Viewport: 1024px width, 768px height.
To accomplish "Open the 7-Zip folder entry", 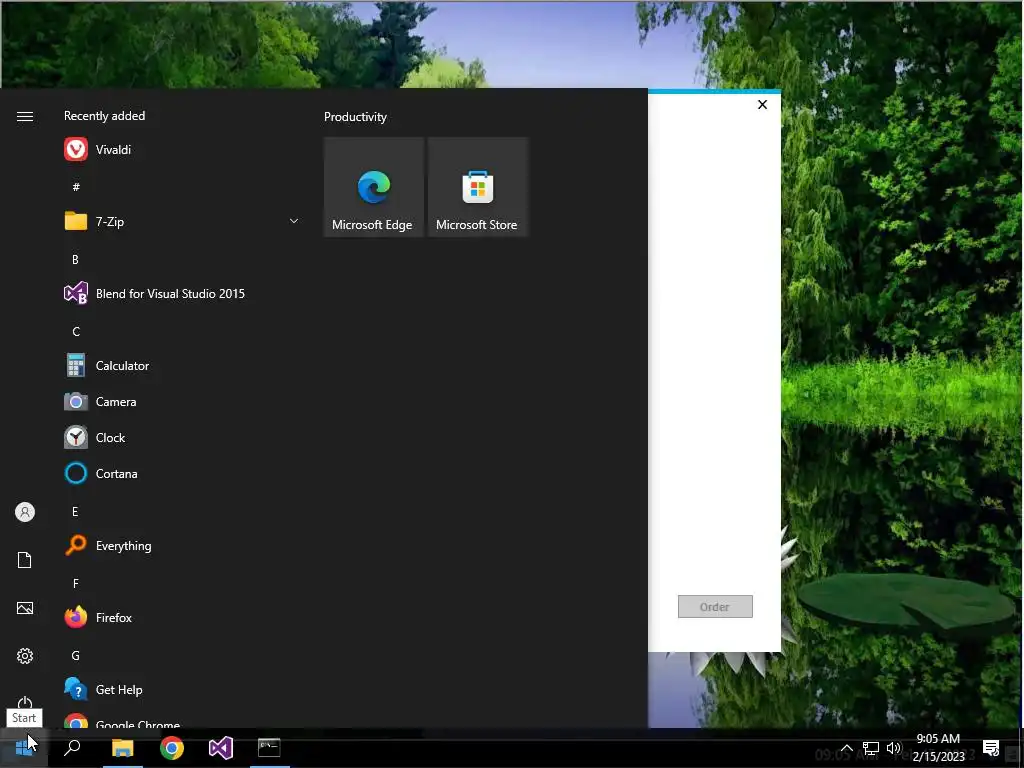I will coord(183,221).
